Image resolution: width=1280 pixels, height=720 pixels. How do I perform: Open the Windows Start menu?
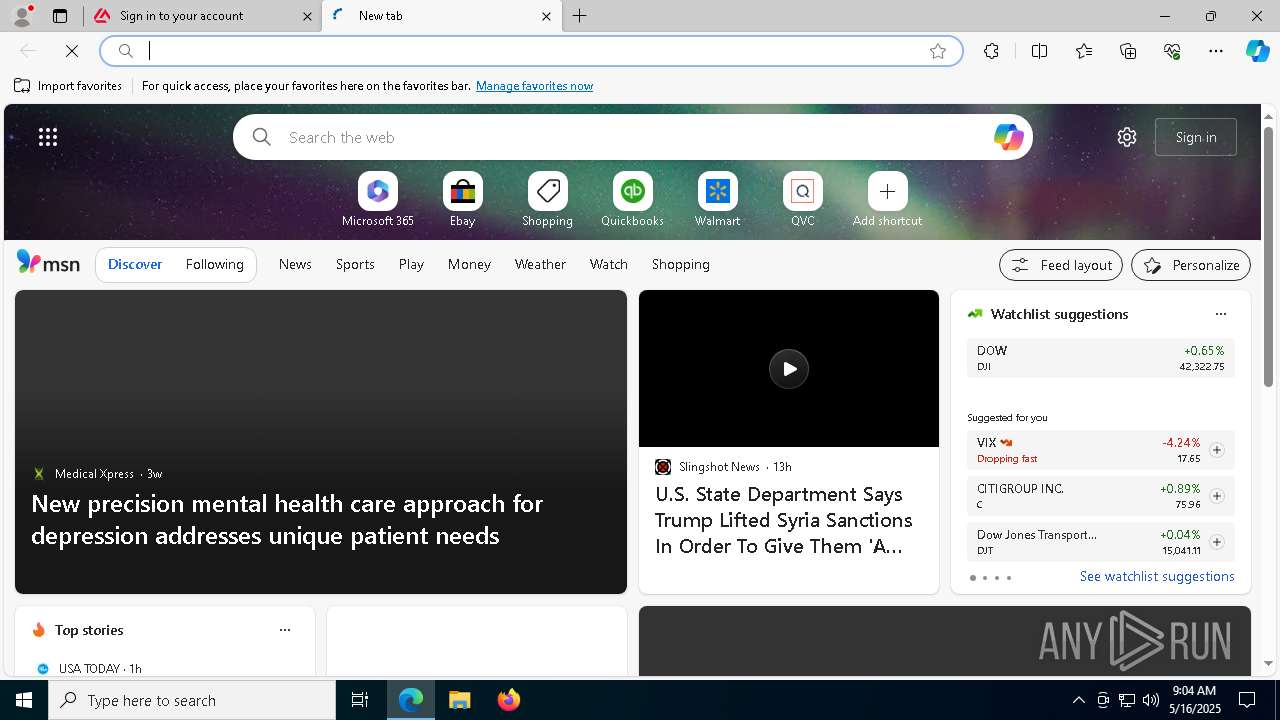[x=24, y=700]
